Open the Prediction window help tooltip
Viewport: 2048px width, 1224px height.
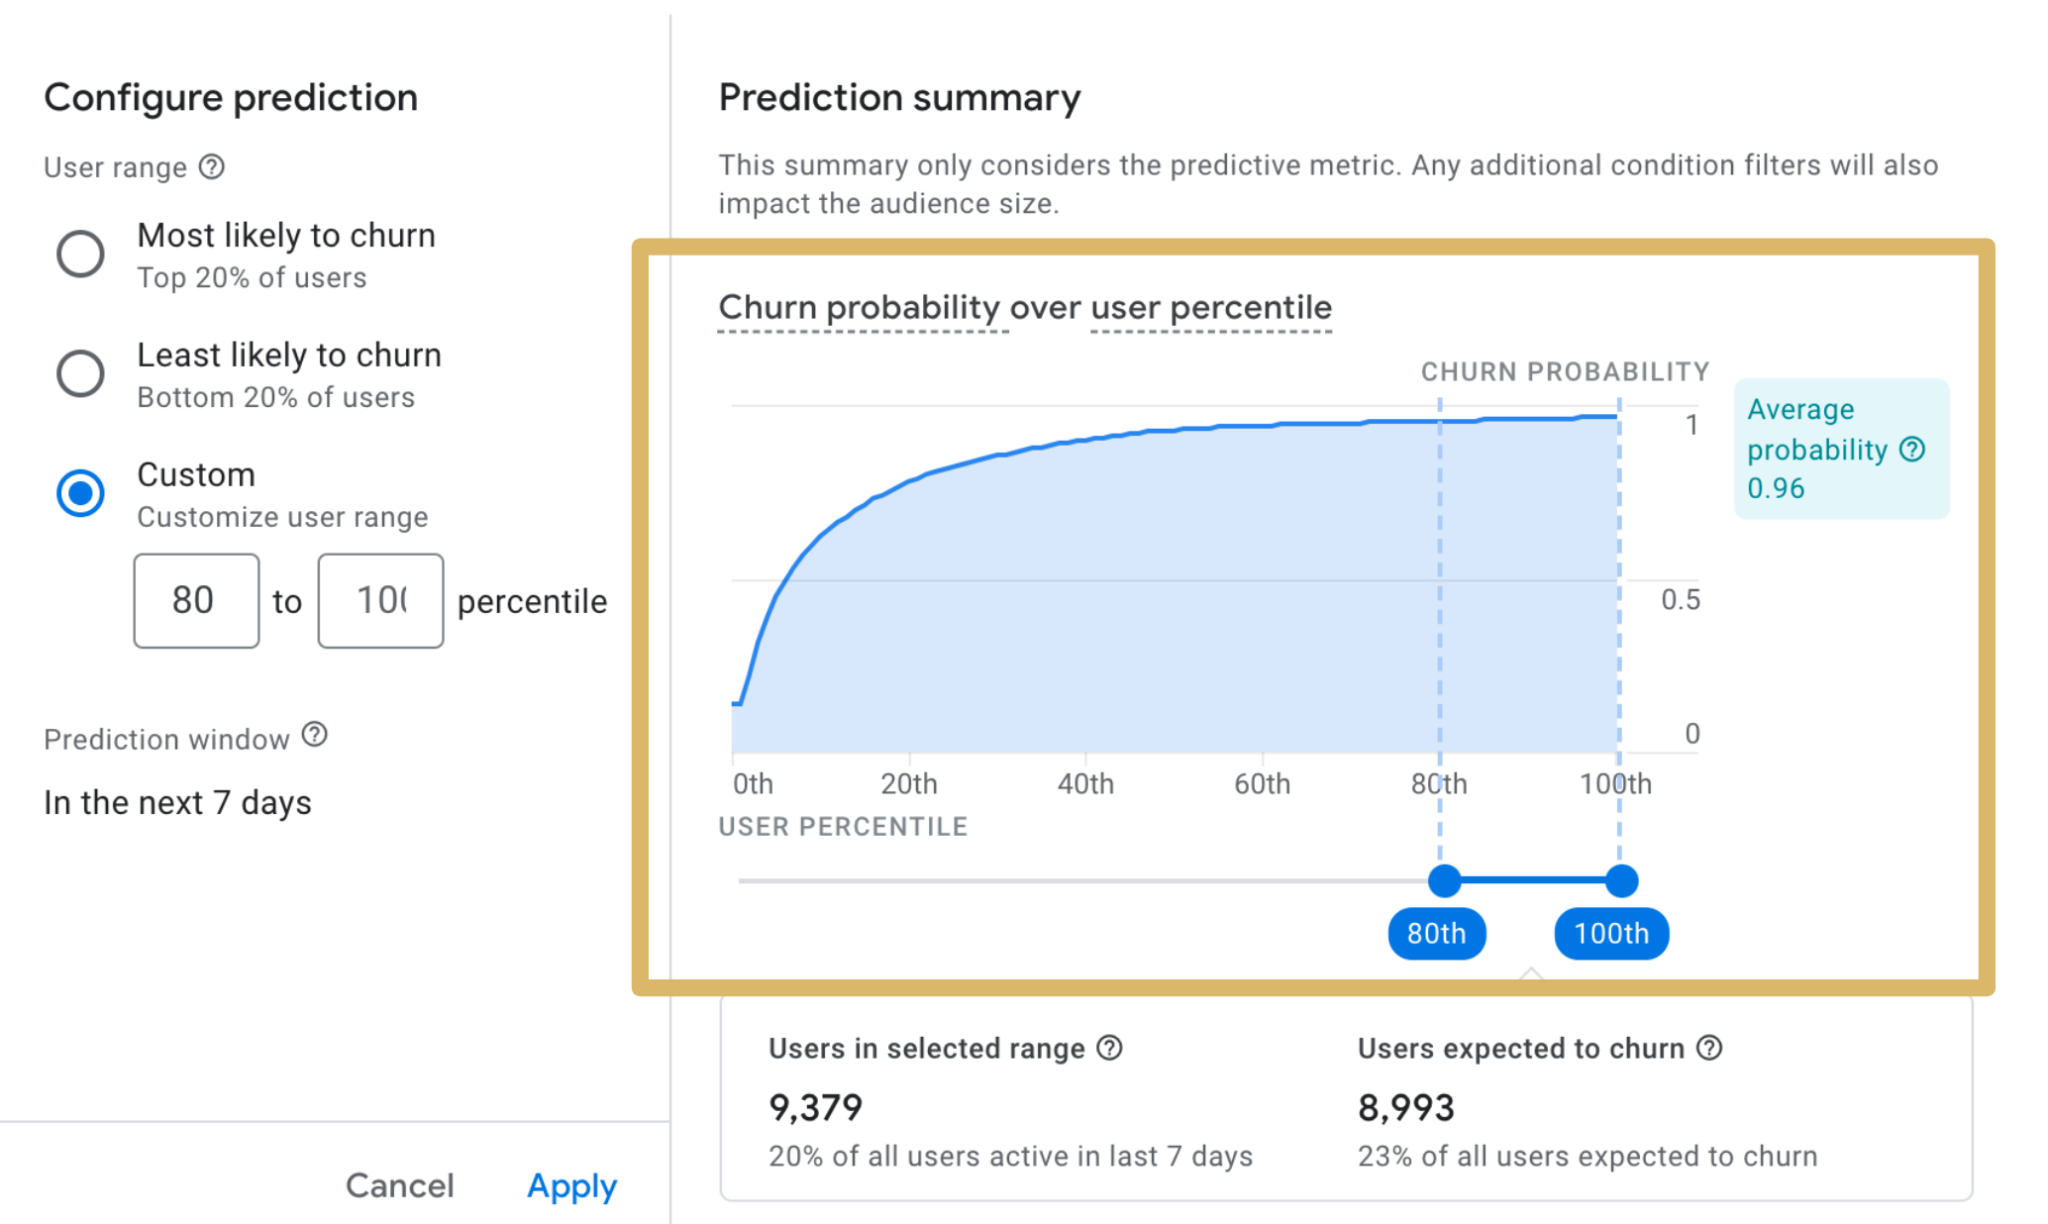pos(314,736)
